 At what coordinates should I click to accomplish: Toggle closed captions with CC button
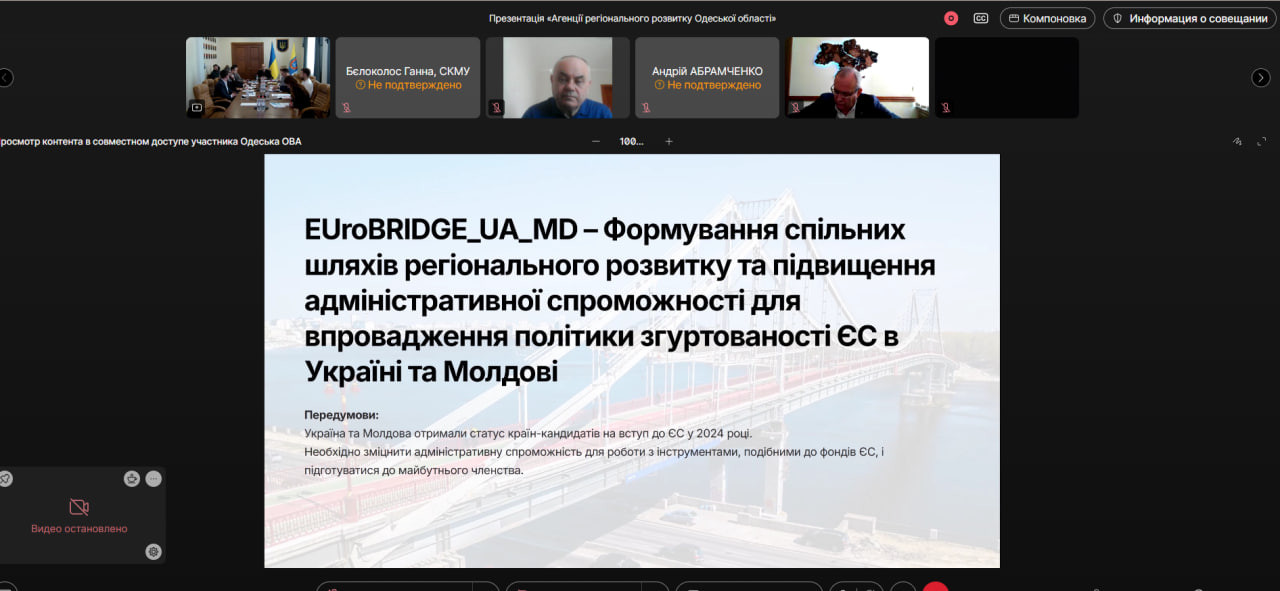click(x=981, y=18)
